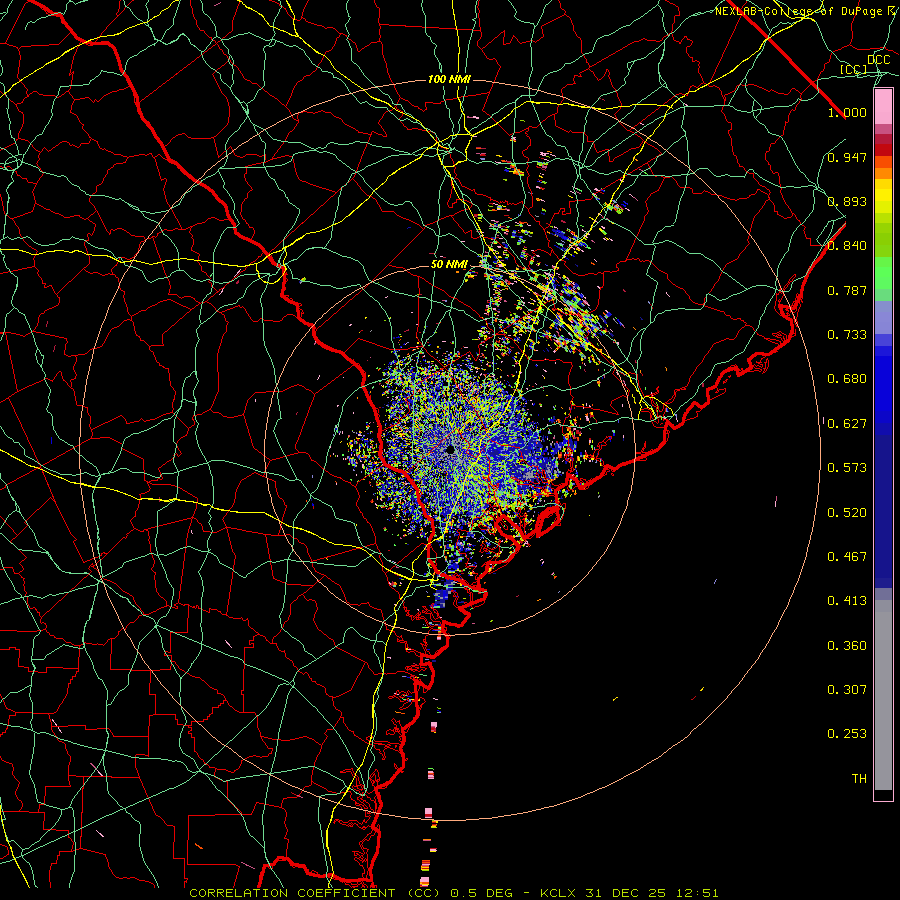Select the 0.733 legend value
Screen dimensions: 900x900
(847, 335)
